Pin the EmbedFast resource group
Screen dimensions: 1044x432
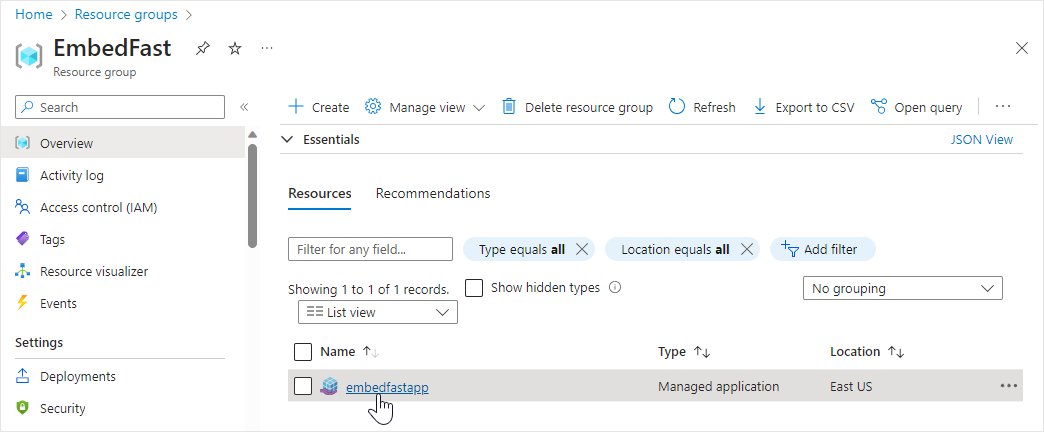pyautogui.click(x=203, y=48)
